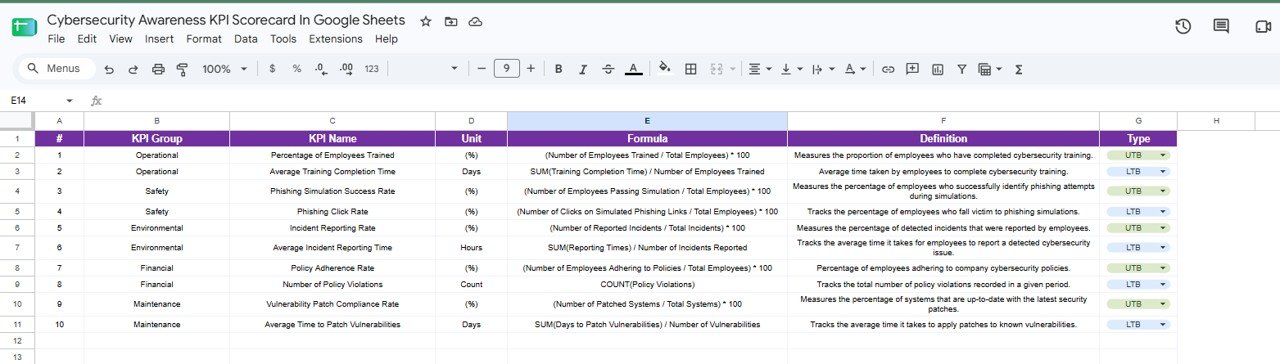Open the Insert menu
Screen dimensions: 1280x364
pos(159,39)
